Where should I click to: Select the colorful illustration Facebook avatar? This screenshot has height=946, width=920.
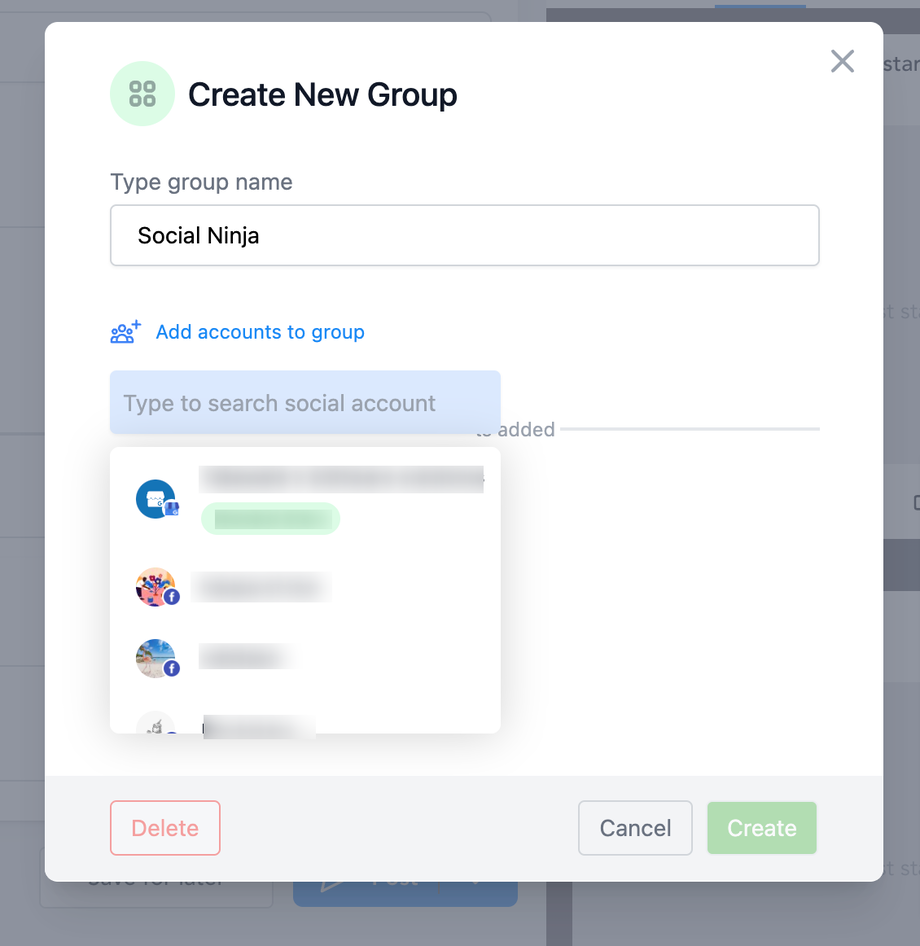(154, 586)
